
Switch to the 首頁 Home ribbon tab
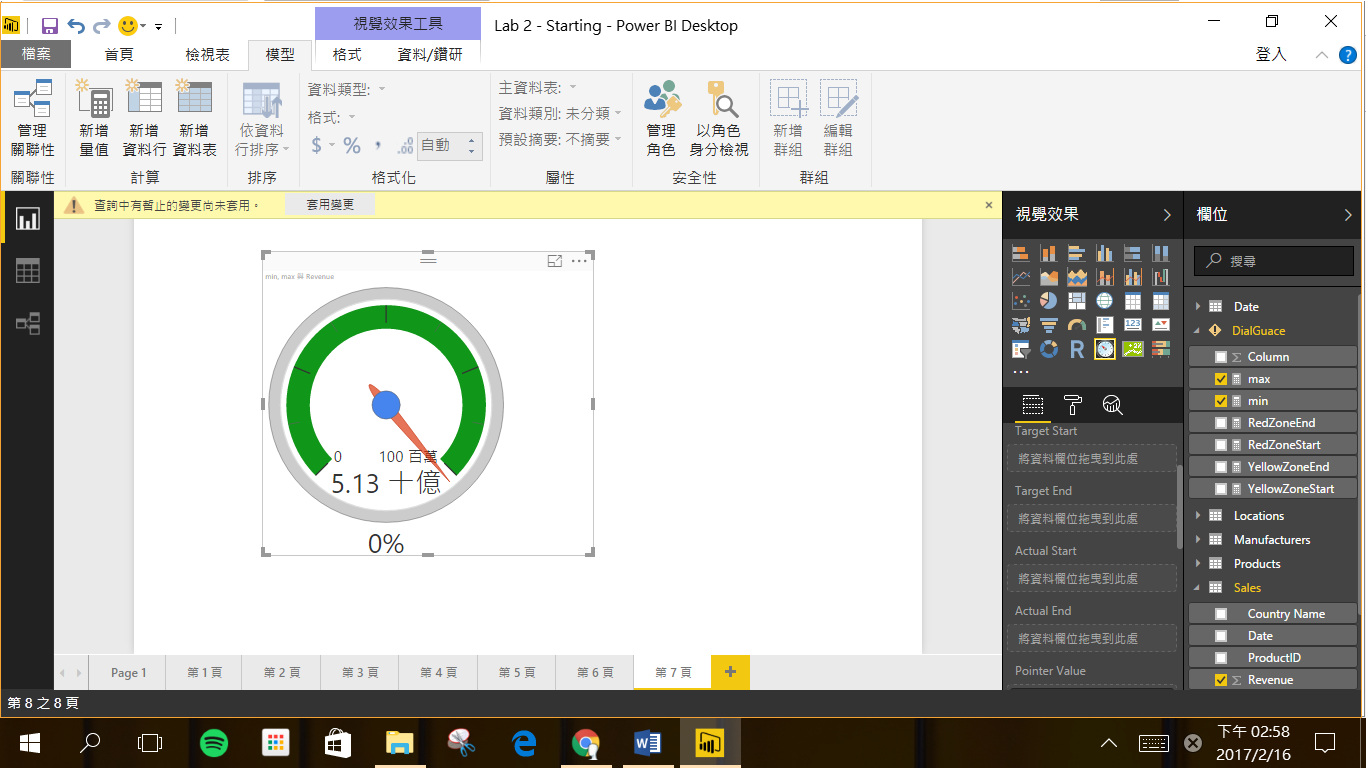(119, 55)
